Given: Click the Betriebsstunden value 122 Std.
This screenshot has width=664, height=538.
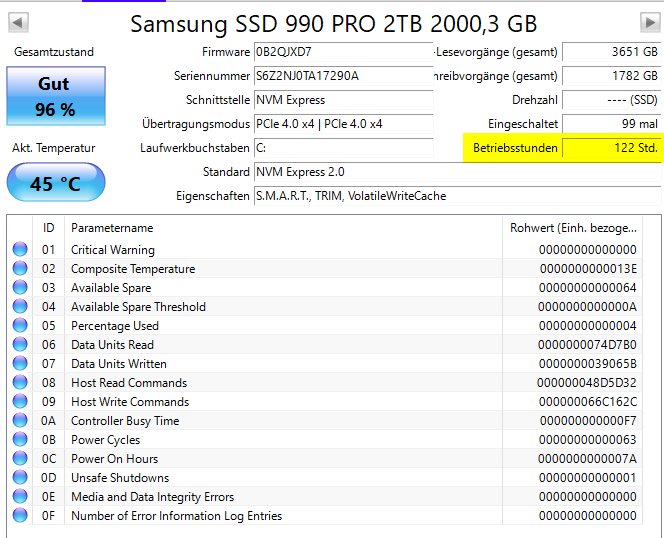Looking at the screenshot, I should coord(611,148).
